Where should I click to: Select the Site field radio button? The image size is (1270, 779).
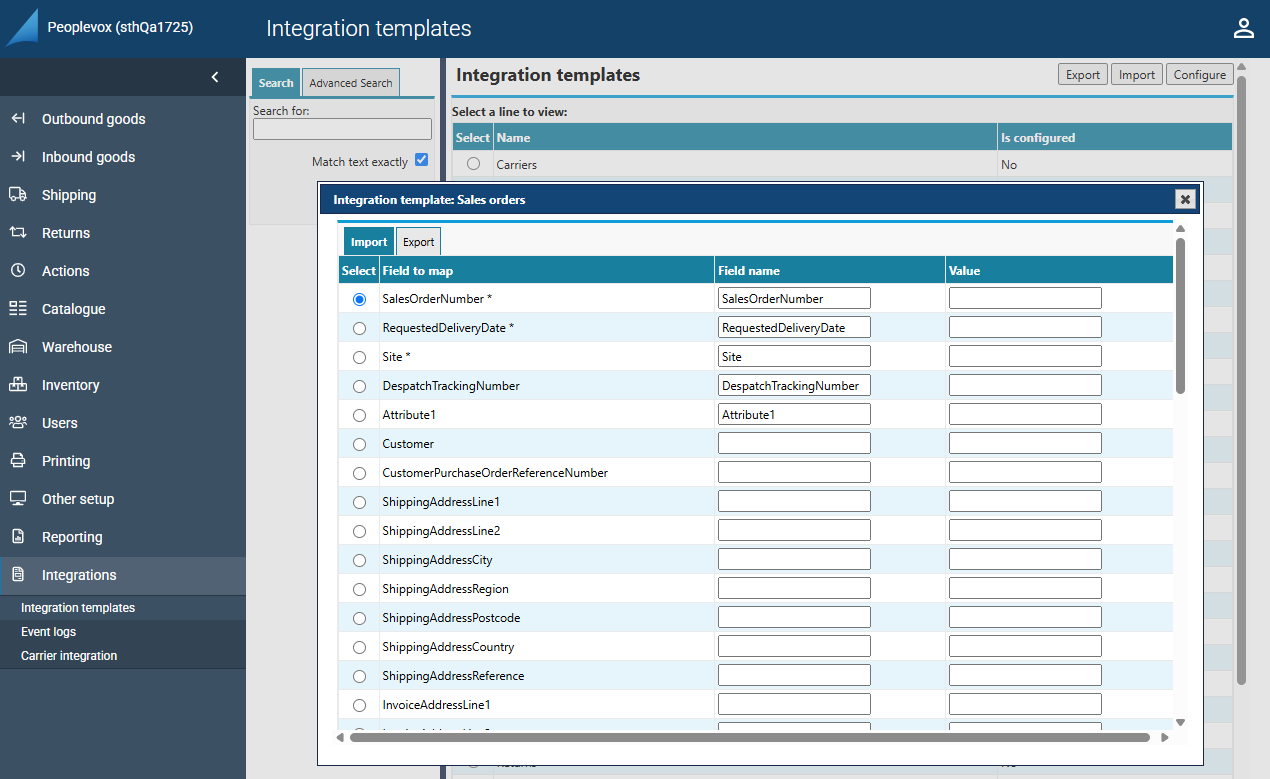359,357
